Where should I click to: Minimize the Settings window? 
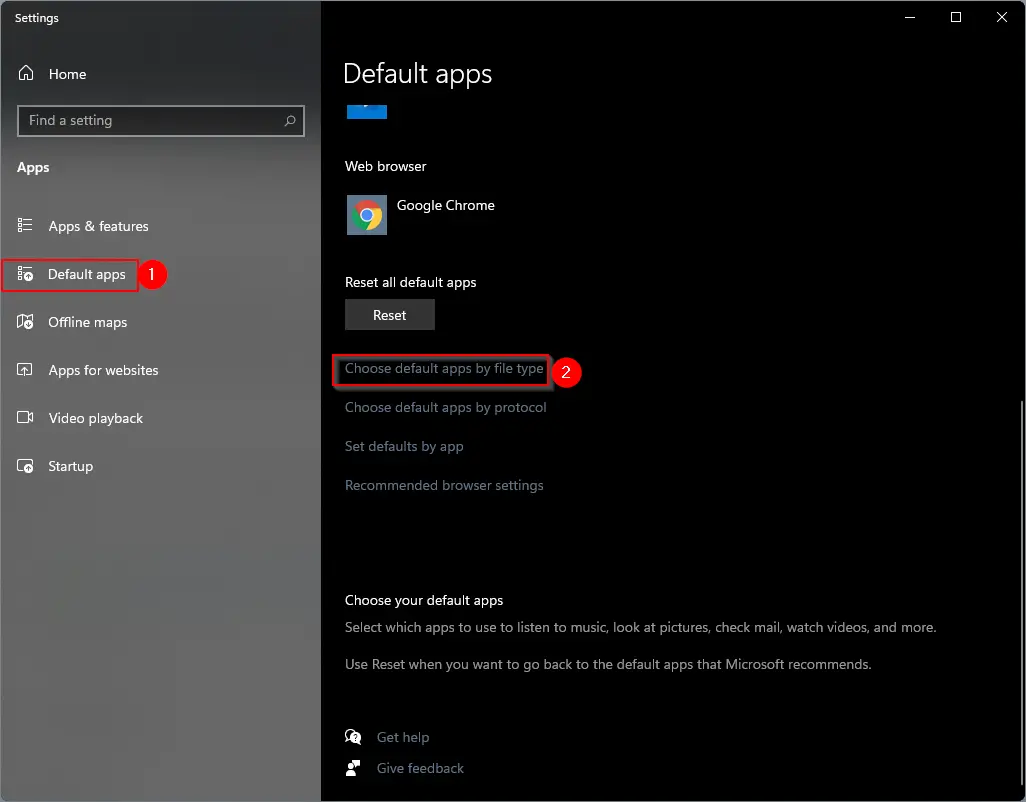(910, 18)
